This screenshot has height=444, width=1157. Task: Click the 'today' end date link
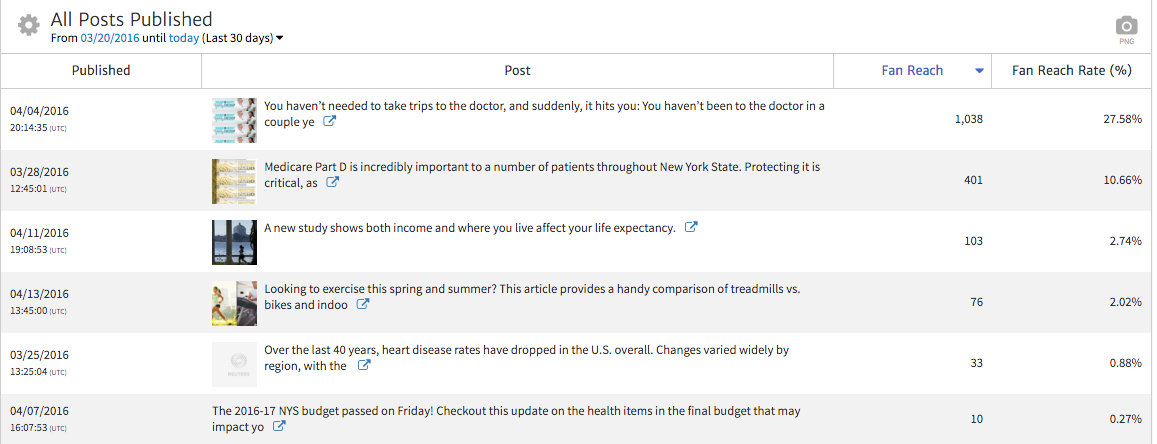(x=184, y=38)
